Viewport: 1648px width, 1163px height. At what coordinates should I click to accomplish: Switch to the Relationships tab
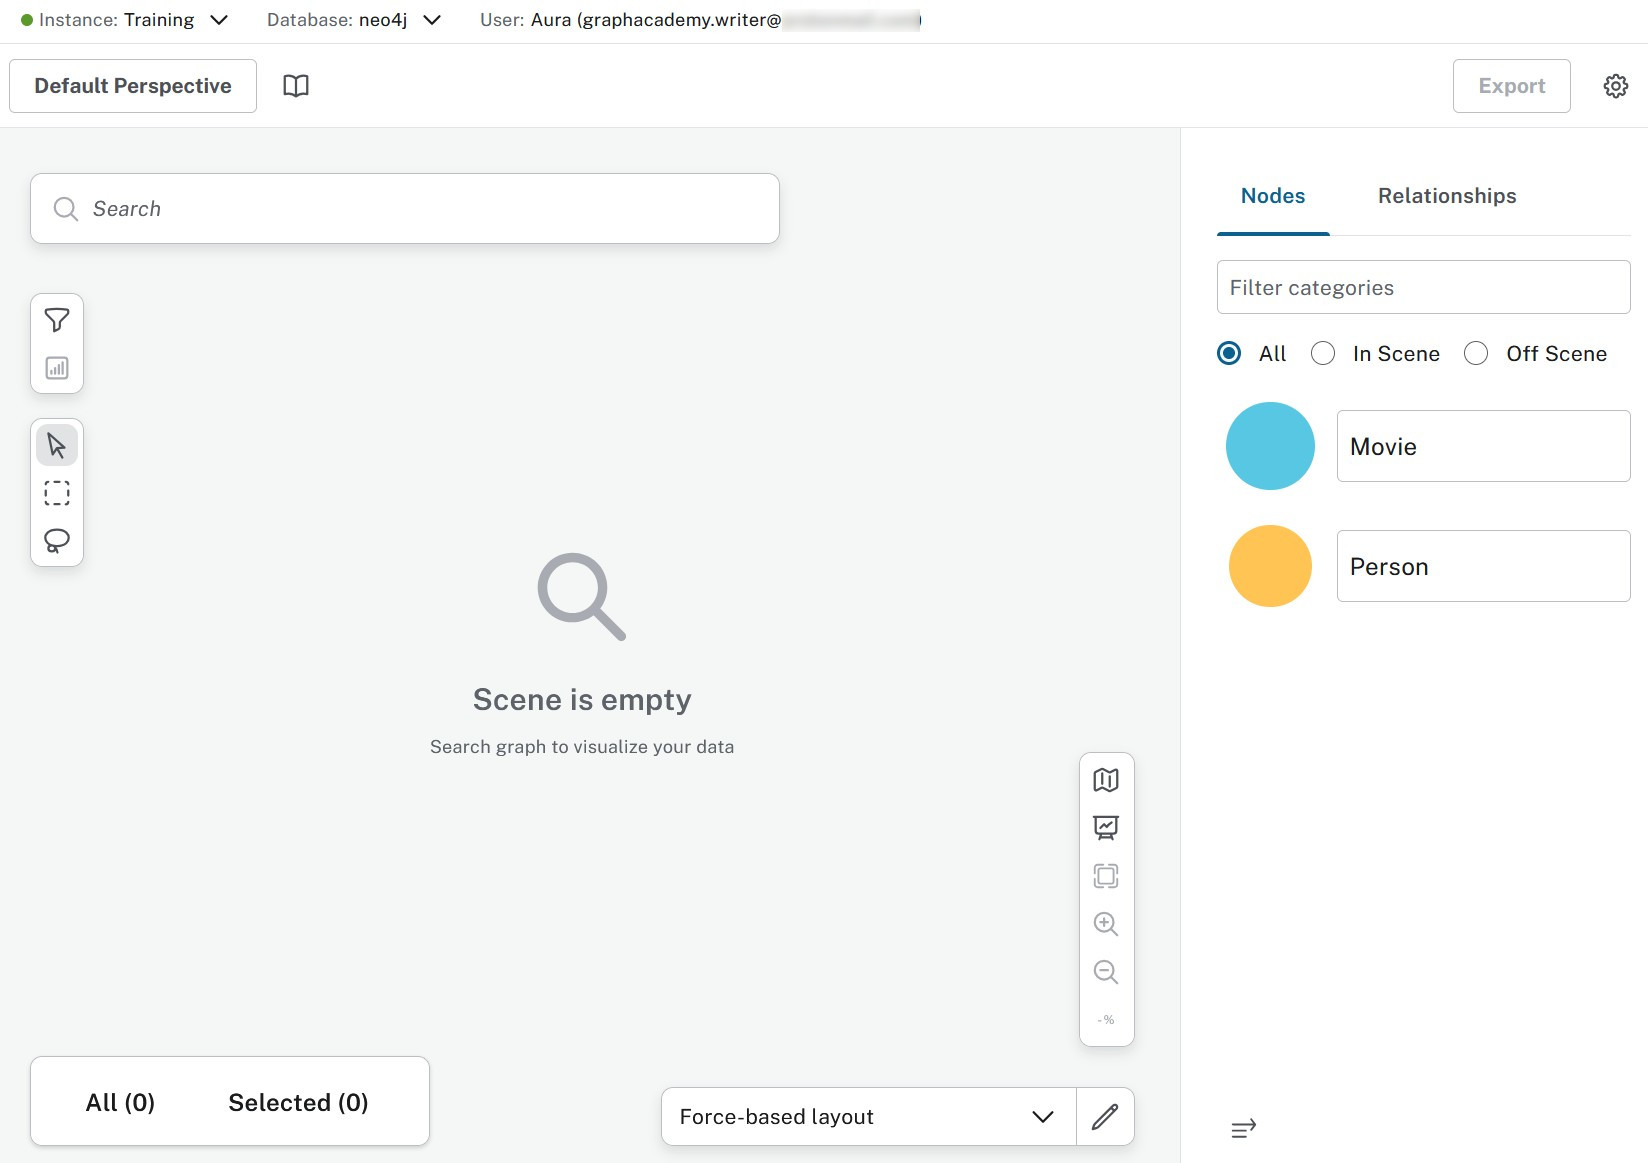pos(1447,195)
